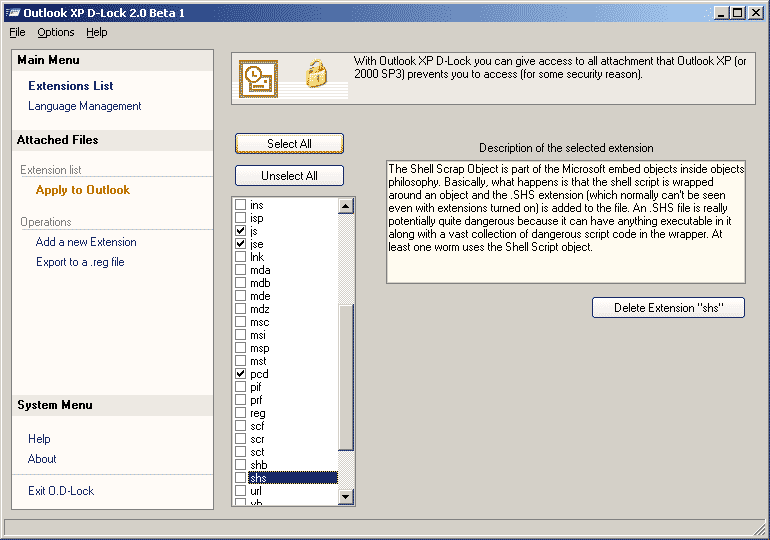Click Apply to Outlook
The image size is (770, 540).
tap(82, 190)
